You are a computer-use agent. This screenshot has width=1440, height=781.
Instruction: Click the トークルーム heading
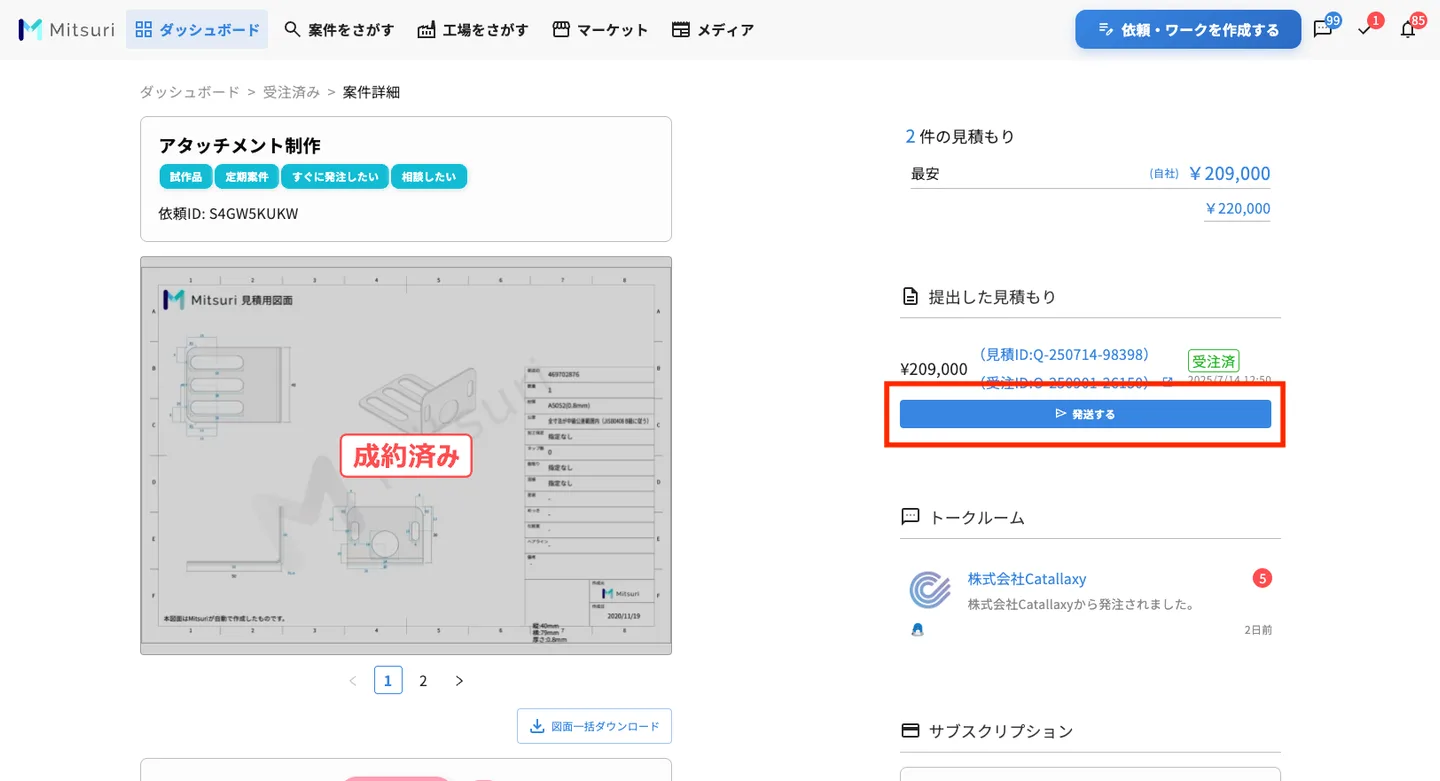tap(977, 517)
